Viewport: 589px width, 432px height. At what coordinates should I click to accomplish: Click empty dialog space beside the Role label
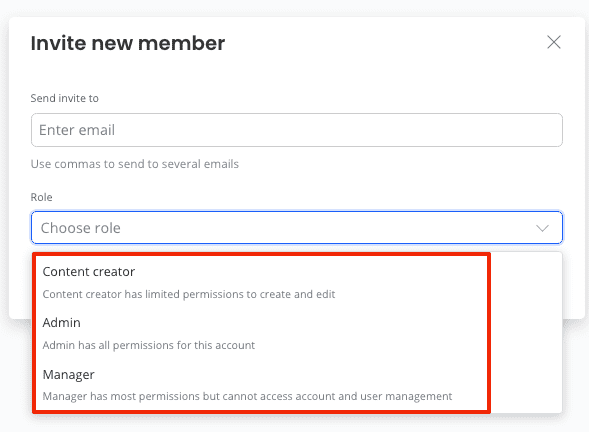[x=301, y=197]
